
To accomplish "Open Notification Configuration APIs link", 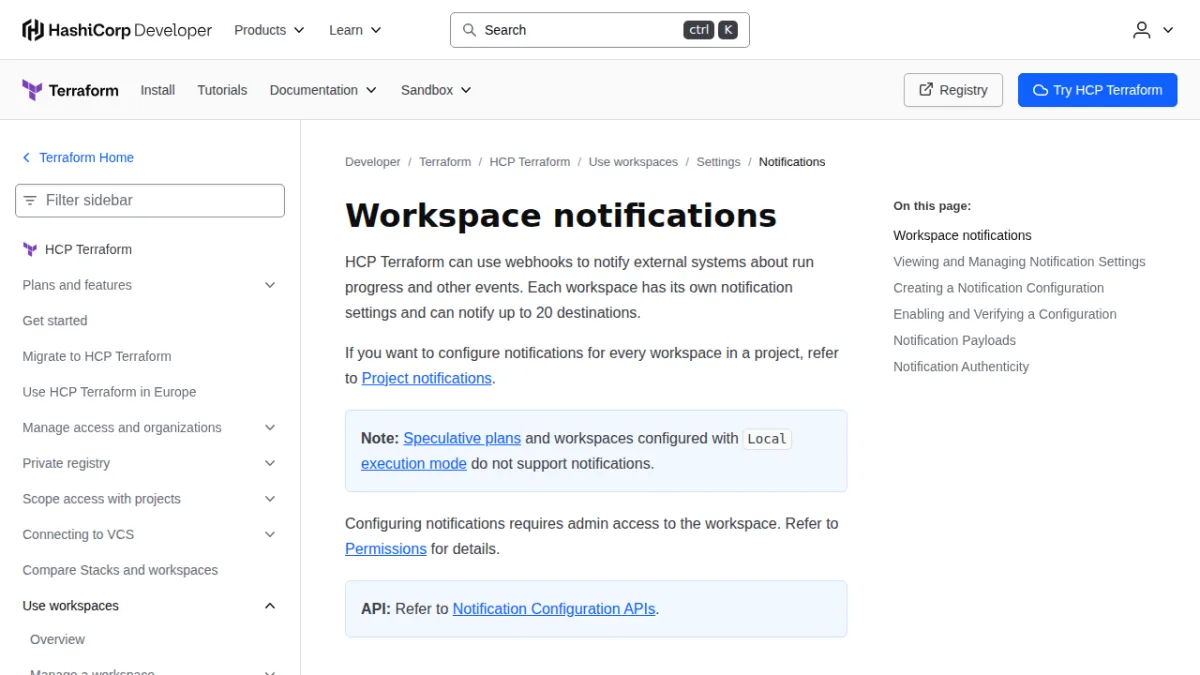I will tap(554, 609).
